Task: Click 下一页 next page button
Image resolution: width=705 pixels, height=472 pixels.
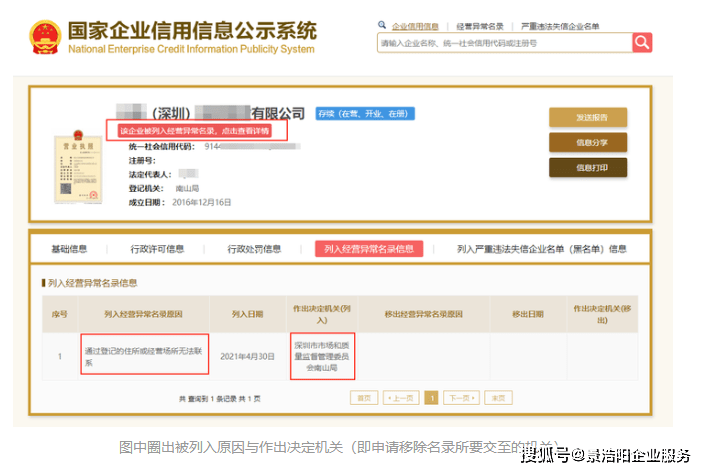Action: 458,398
